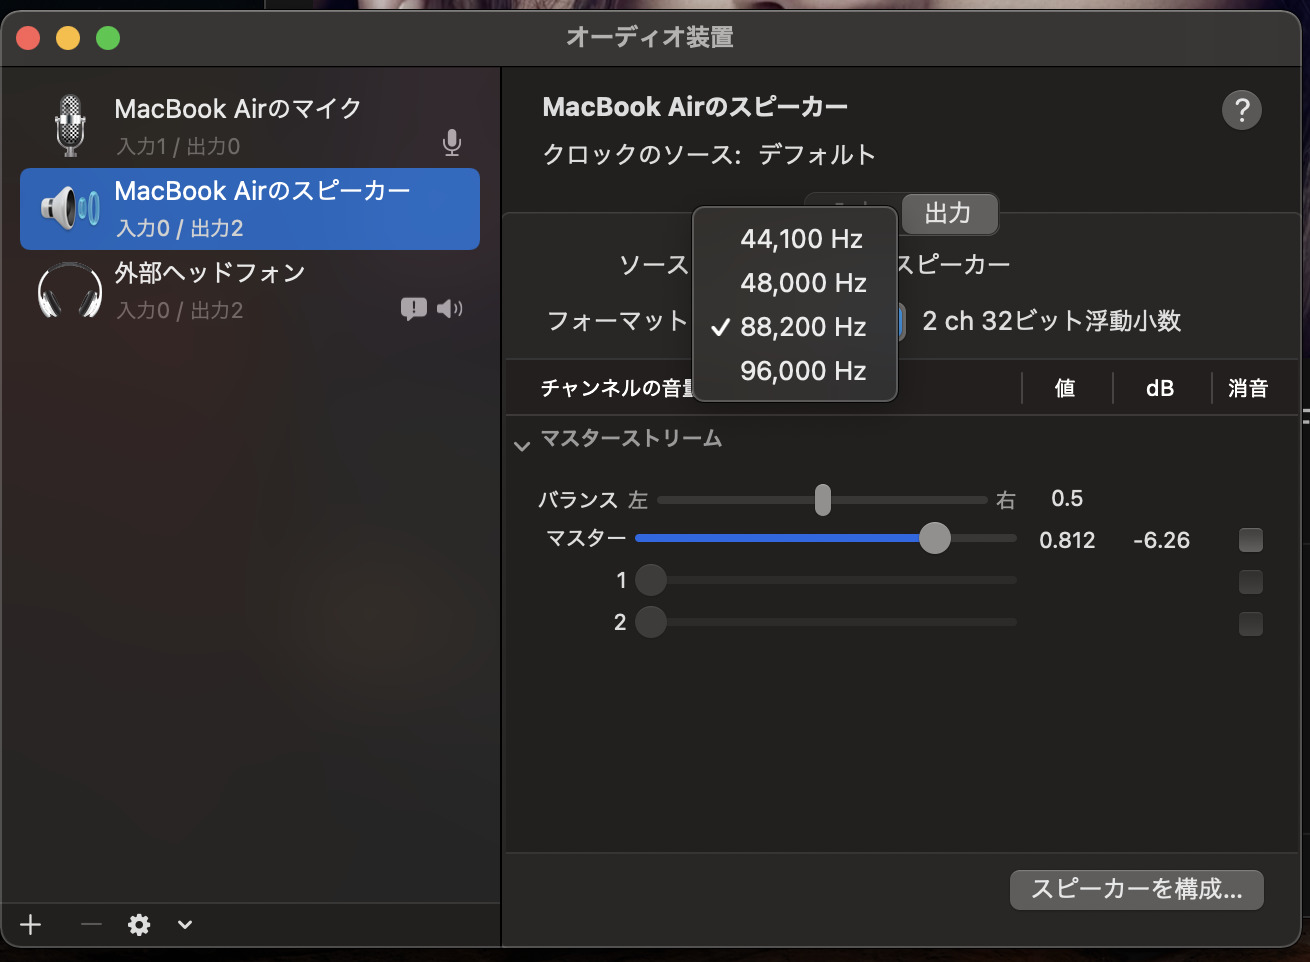Open help with the question mark button
Viewport: 1310px width, 962px height.
(1241, 110)
